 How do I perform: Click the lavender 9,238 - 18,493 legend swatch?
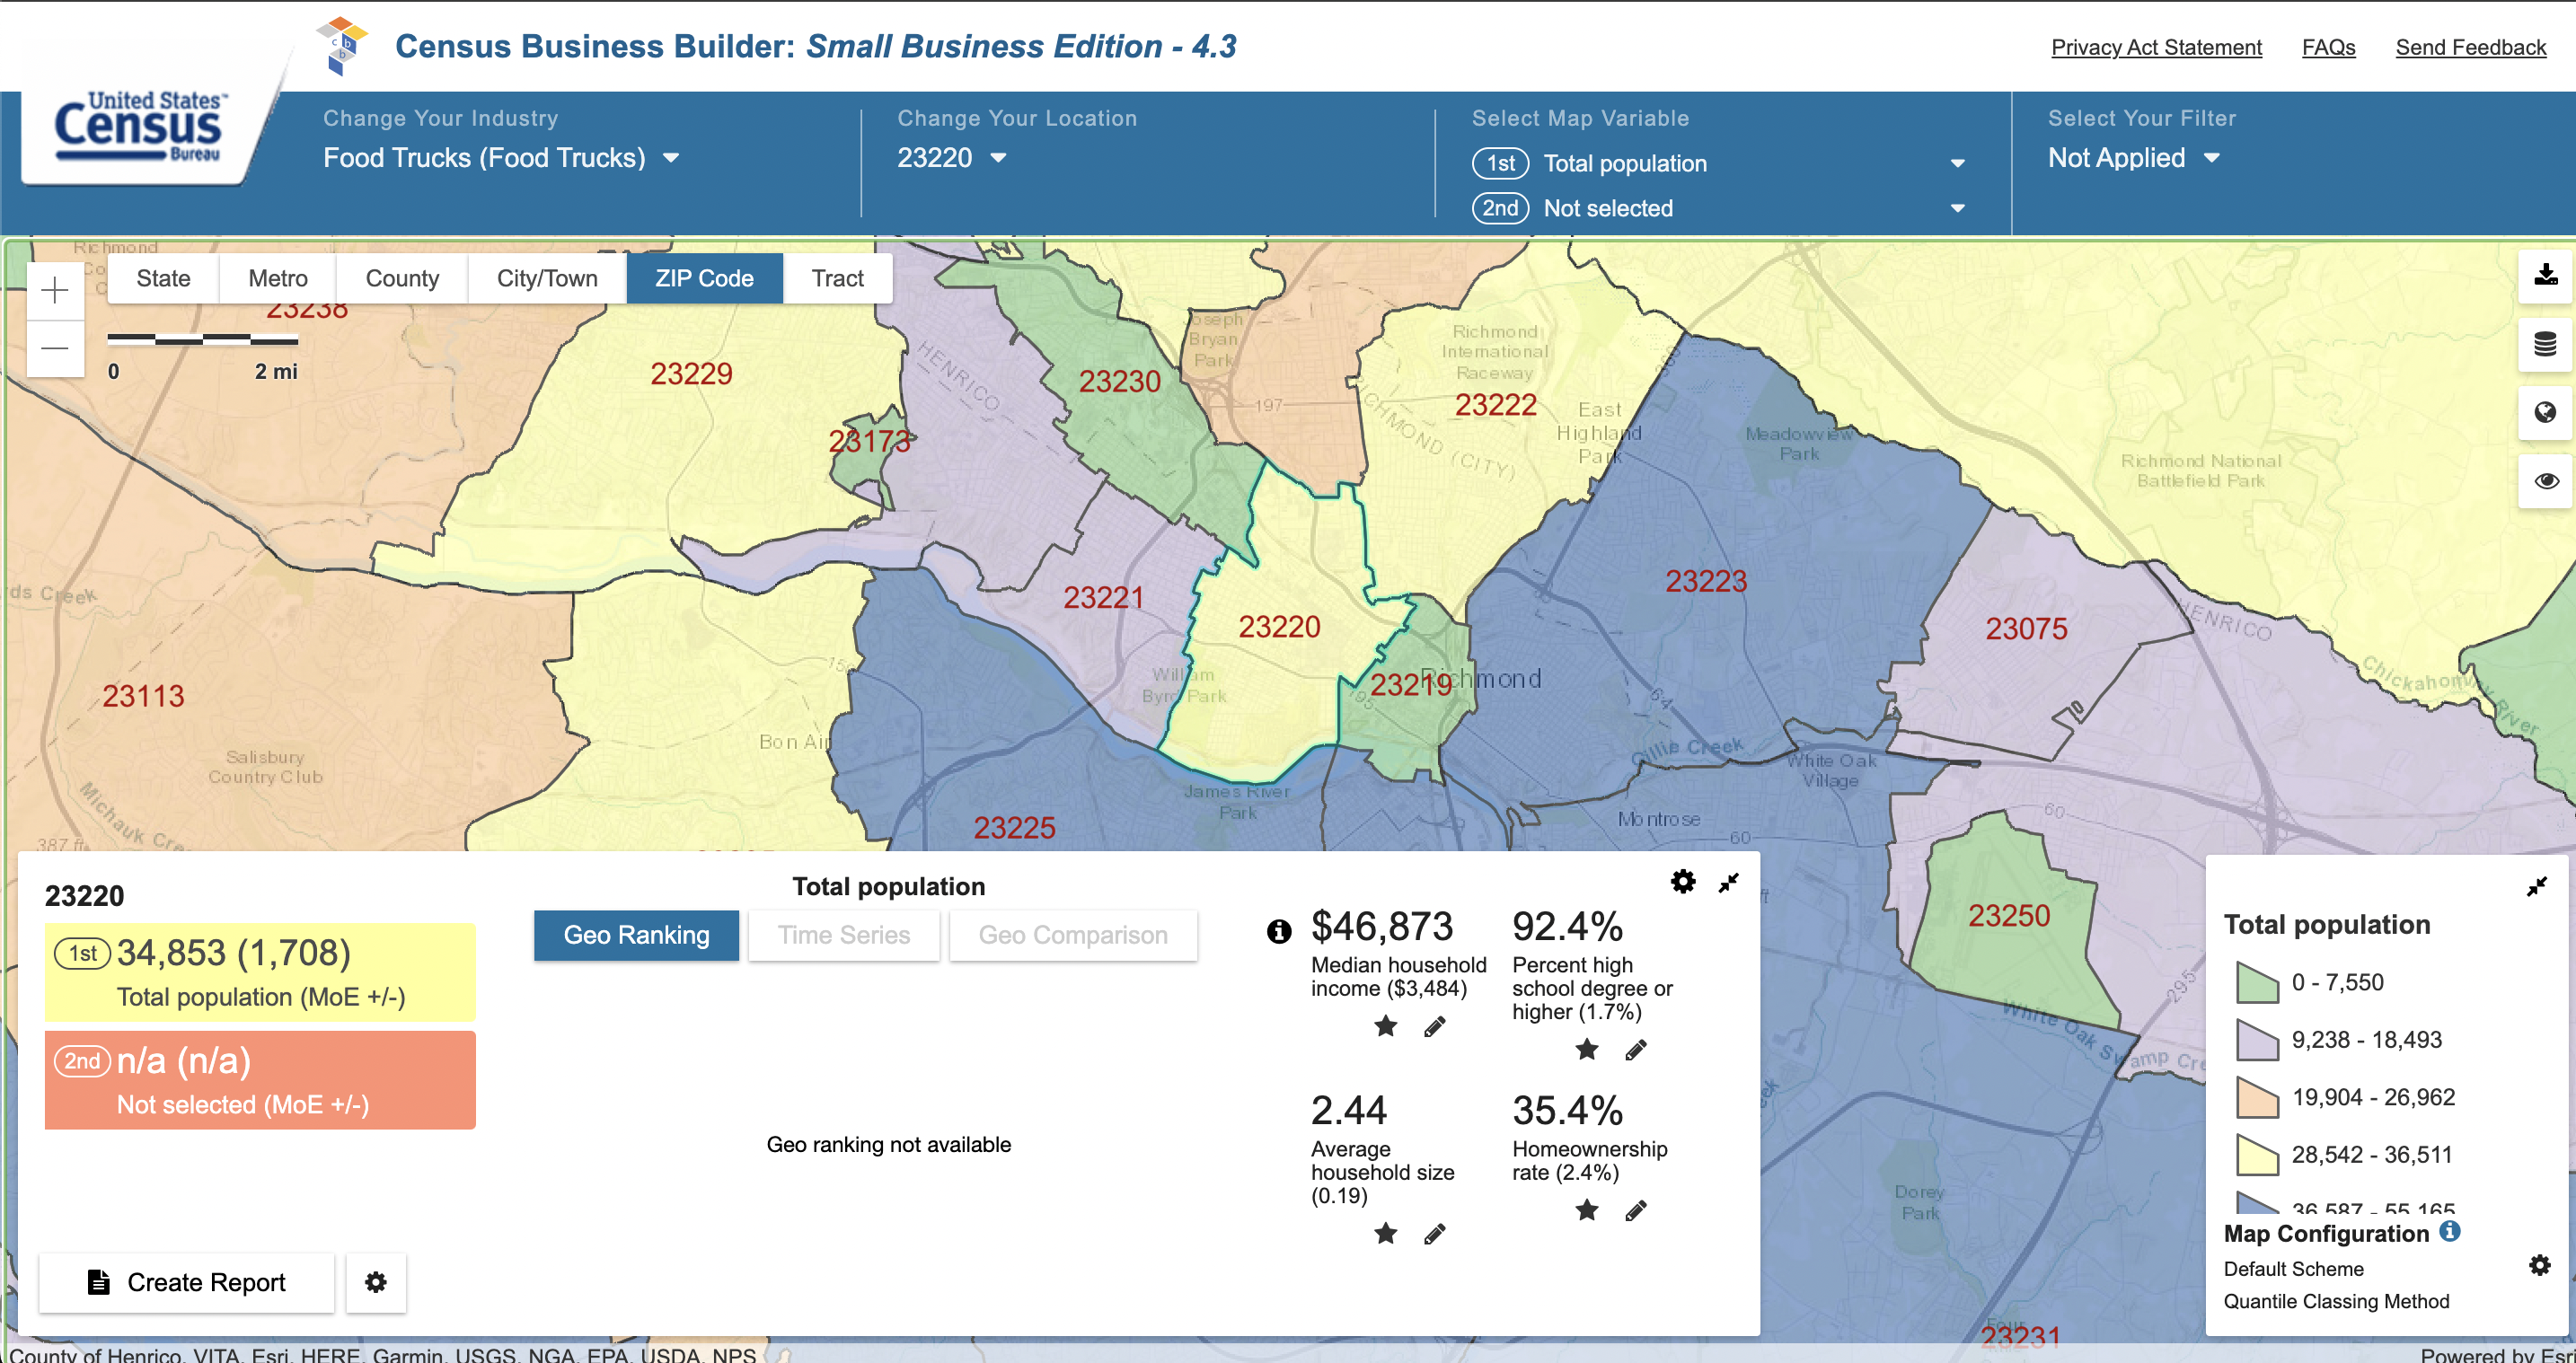tap(2257, 1040)
